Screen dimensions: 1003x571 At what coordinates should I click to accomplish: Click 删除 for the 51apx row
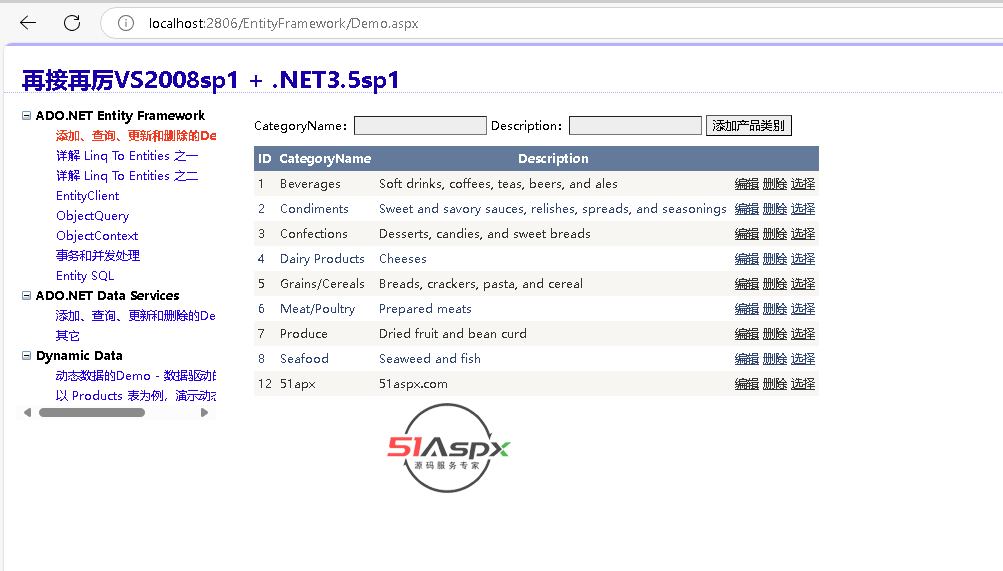pyautogui.click(x=775, y=384)
